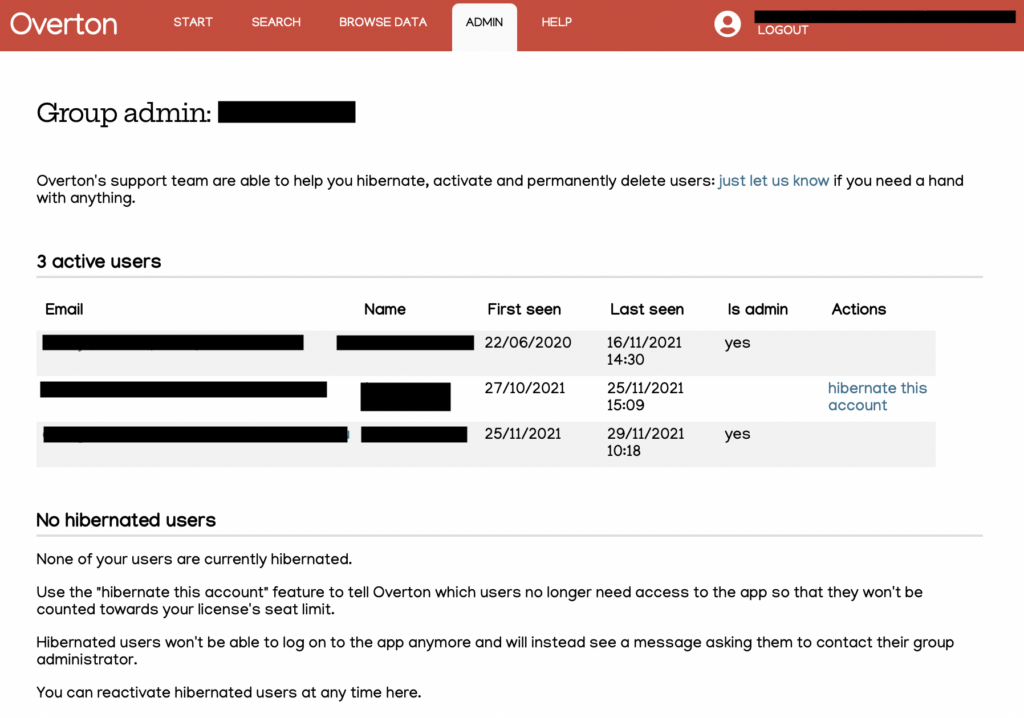Select first seen date 22/06/2020
Screen dimensions: 1024x718
pyautogui.click(x=528, y=342)
